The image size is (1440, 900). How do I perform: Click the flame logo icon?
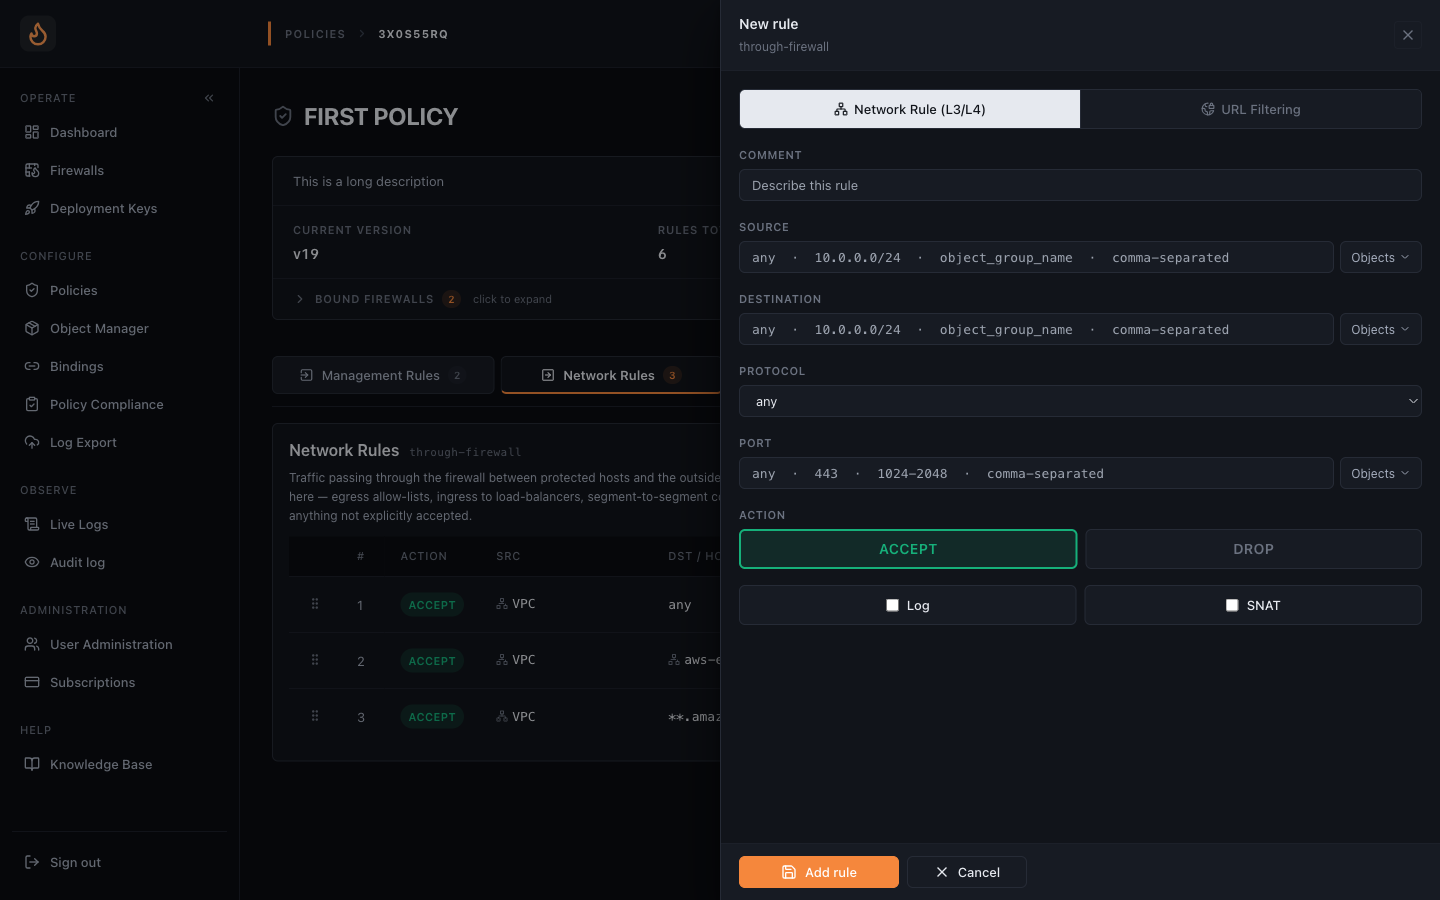(x=38, y=34)
